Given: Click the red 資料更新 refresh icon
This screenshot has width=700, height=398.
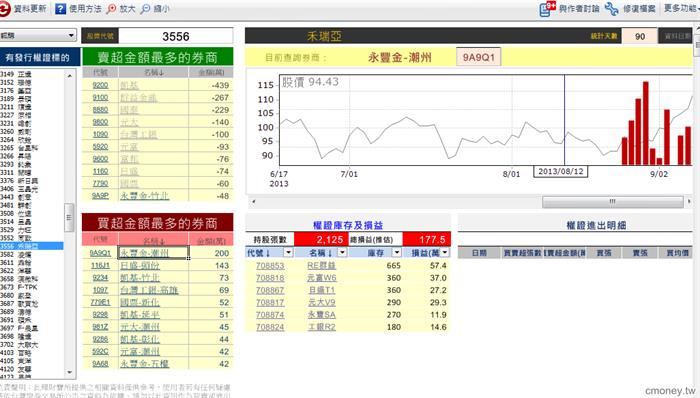Looking at the screenshot, I should point(4,8).
